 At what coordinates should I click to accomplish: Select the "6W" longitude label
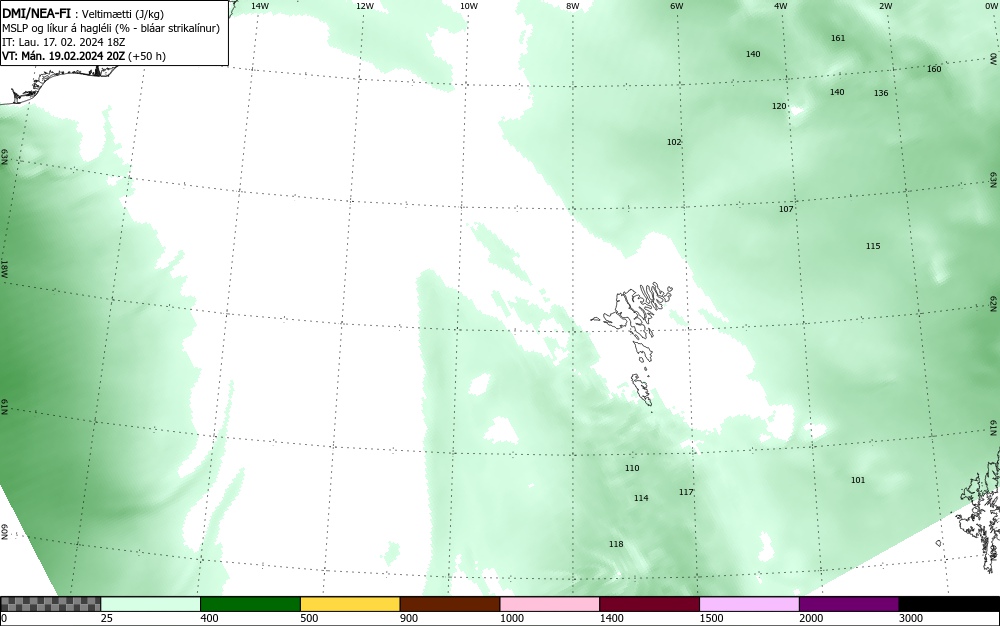(677, 6)
